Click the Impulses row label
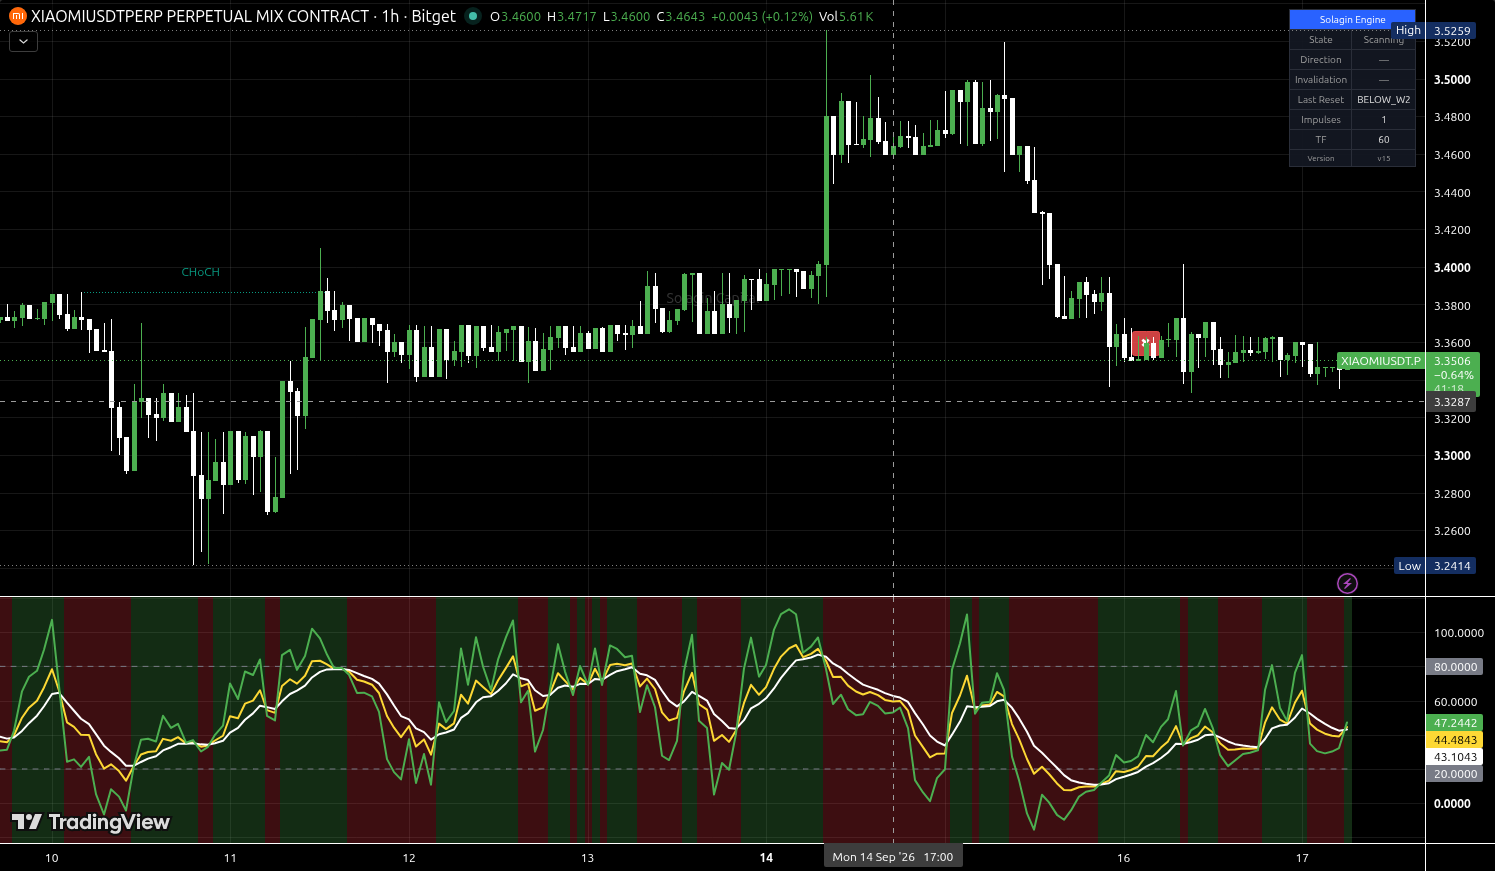 [x=1321, y=120]
